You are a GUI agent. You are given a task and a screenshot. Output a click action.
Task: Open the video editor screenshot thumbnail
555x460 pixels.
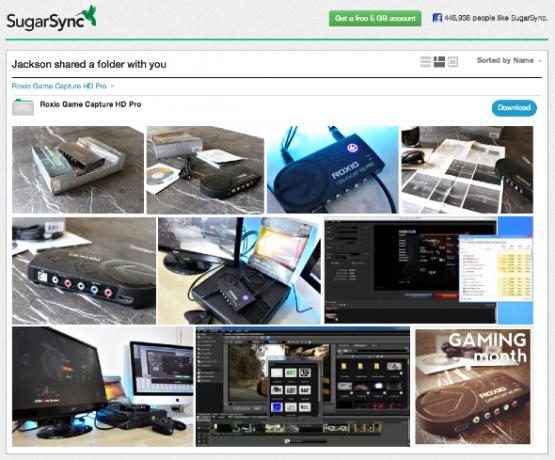pyautogui.click(x=303, y=386)
